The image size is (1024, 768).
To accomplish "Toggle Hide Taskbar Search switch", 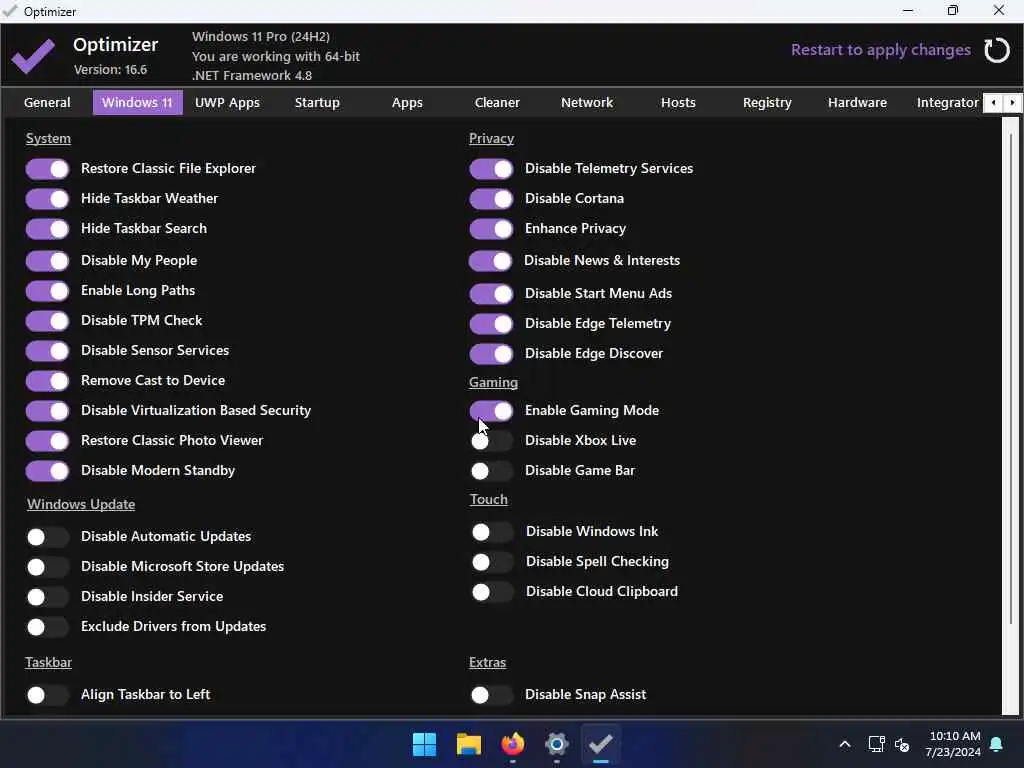I will (x=47, y=229).
